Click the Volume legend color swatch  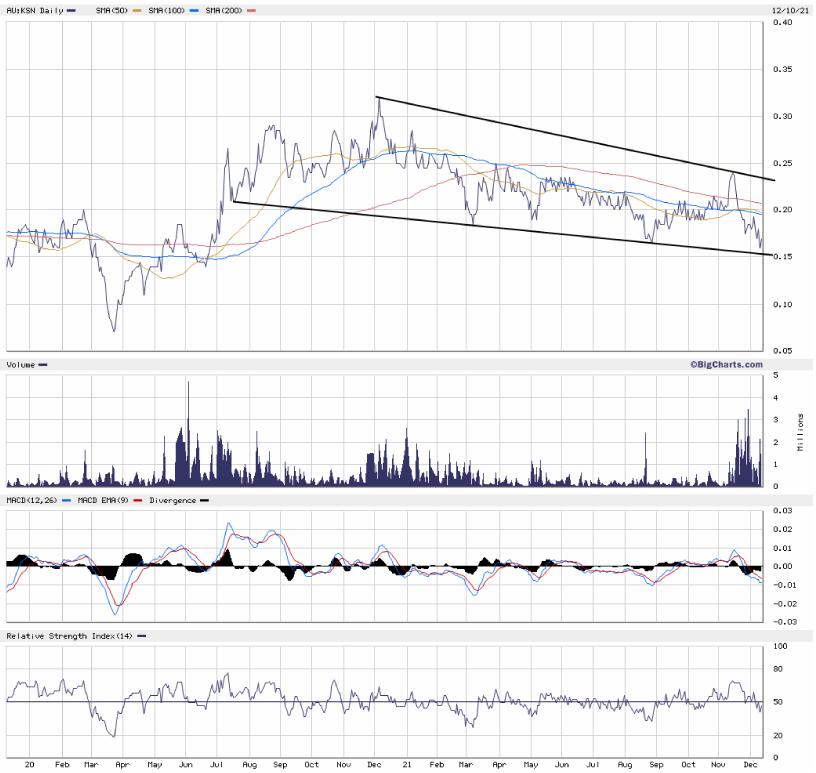point(43,365)
